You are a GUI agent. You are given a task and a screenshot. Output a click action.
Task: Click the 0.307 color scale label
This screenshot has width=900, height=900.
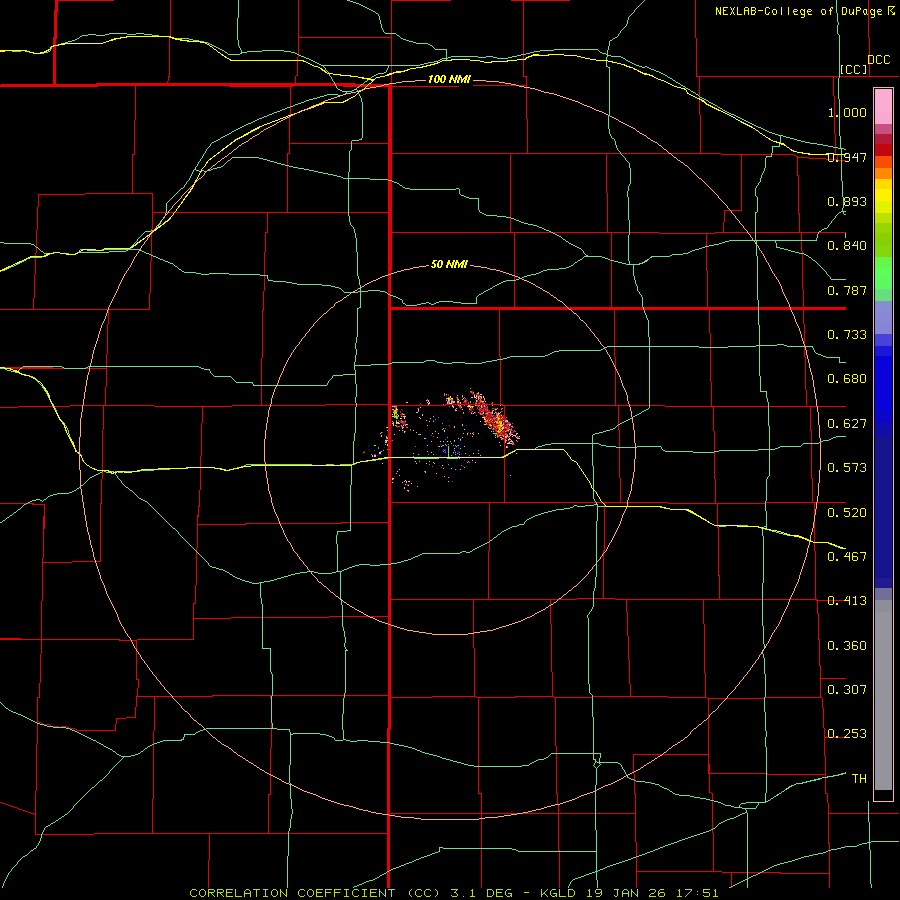[x=847, y=690]
